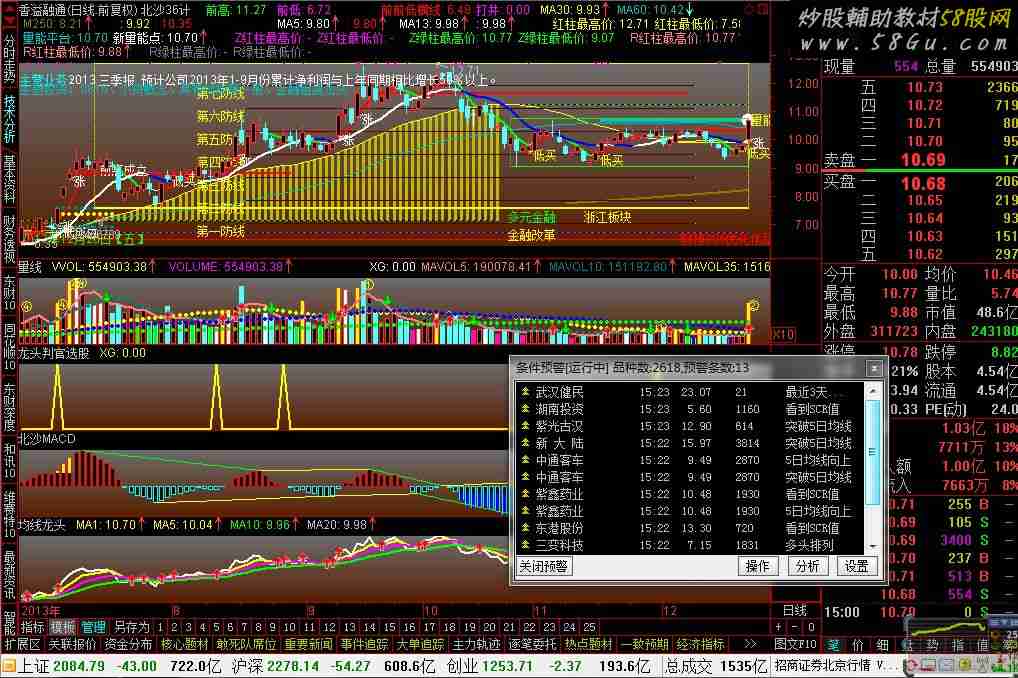This screenshot has height=678, width=1018.
Task: Open the 重要新闻 tab
Action: (x=308, y=644)
